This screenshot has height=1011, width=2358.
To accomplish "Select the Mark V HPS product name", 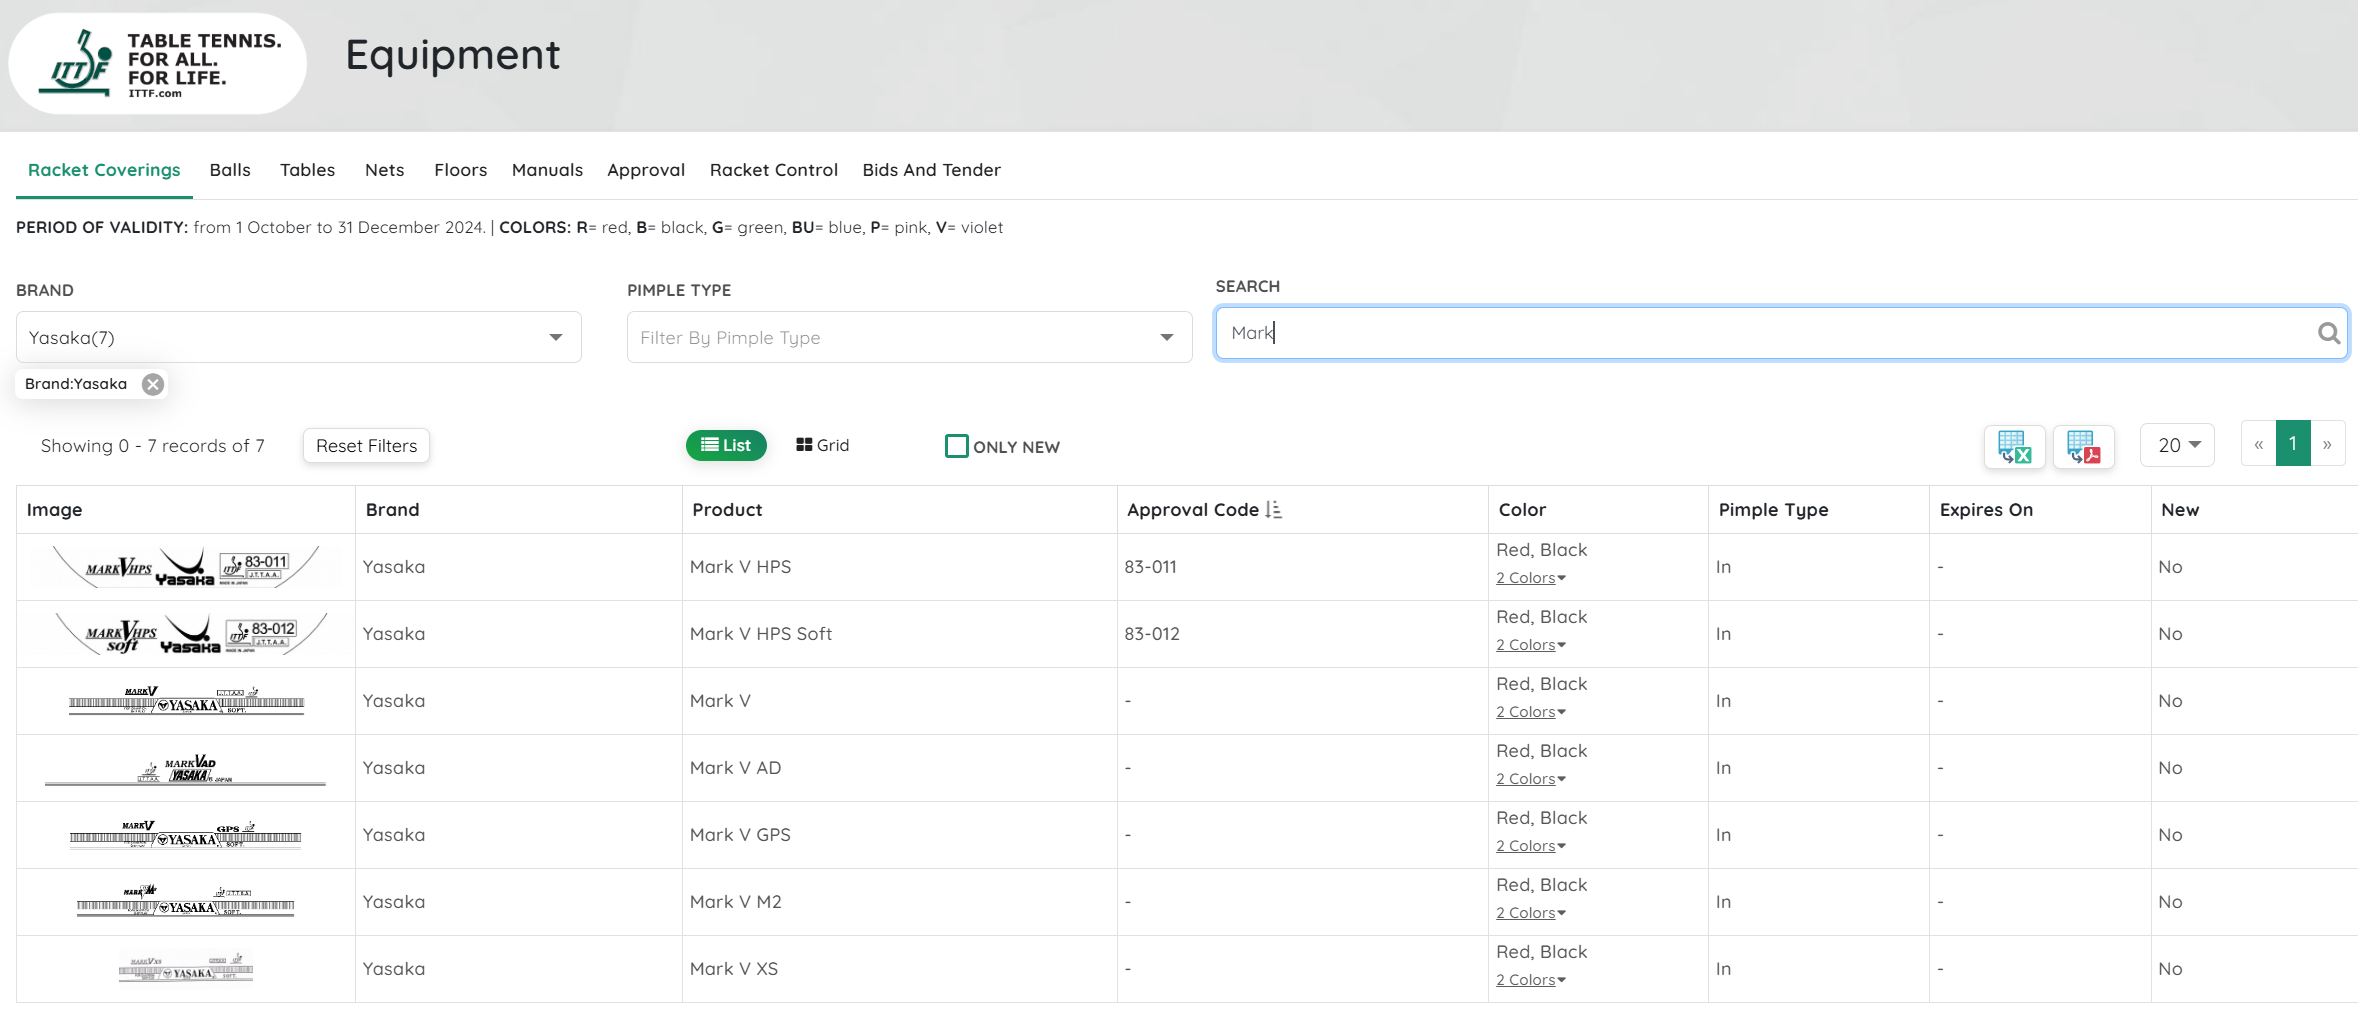I will [x=740, y=567].
